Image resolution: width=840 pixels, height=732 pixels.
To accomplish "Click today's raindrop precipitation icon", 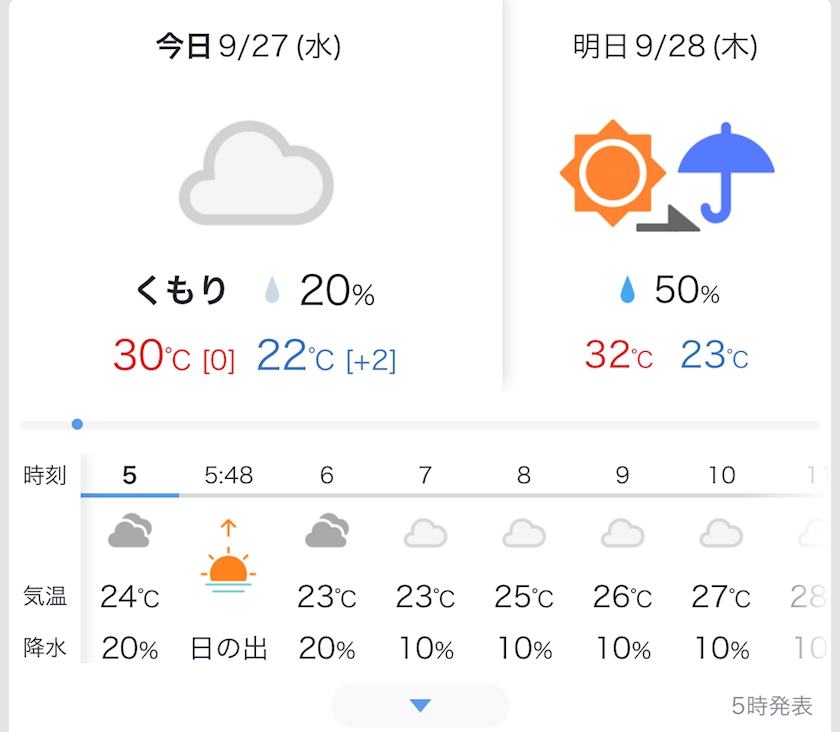I will click(x=271, y=291).
